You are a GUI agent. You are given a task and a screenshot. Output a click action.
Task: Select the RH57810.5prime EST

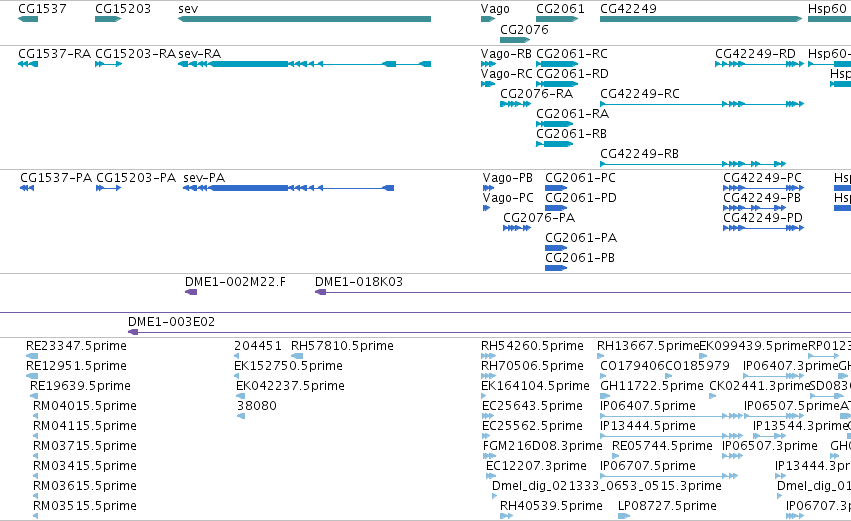point(297,357)
